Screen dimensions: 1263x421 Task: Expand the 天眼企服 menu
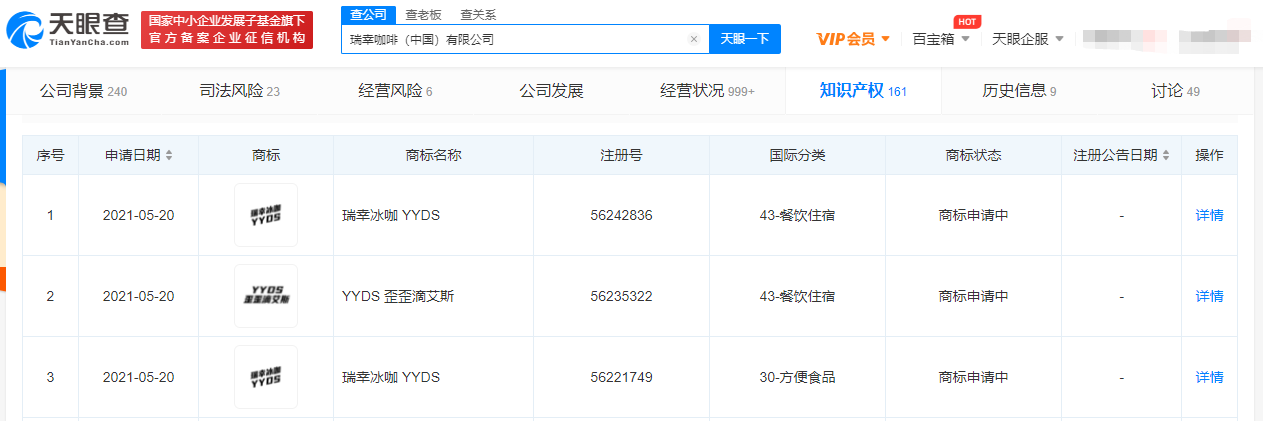click(x=1028, y=39)
